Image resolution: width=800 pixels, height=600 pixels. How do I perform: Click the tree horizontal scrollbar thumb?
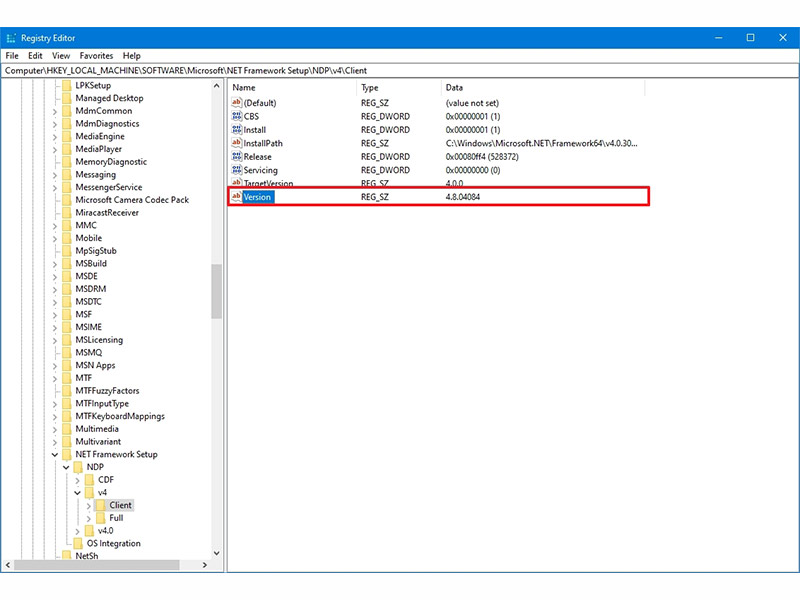97,565
